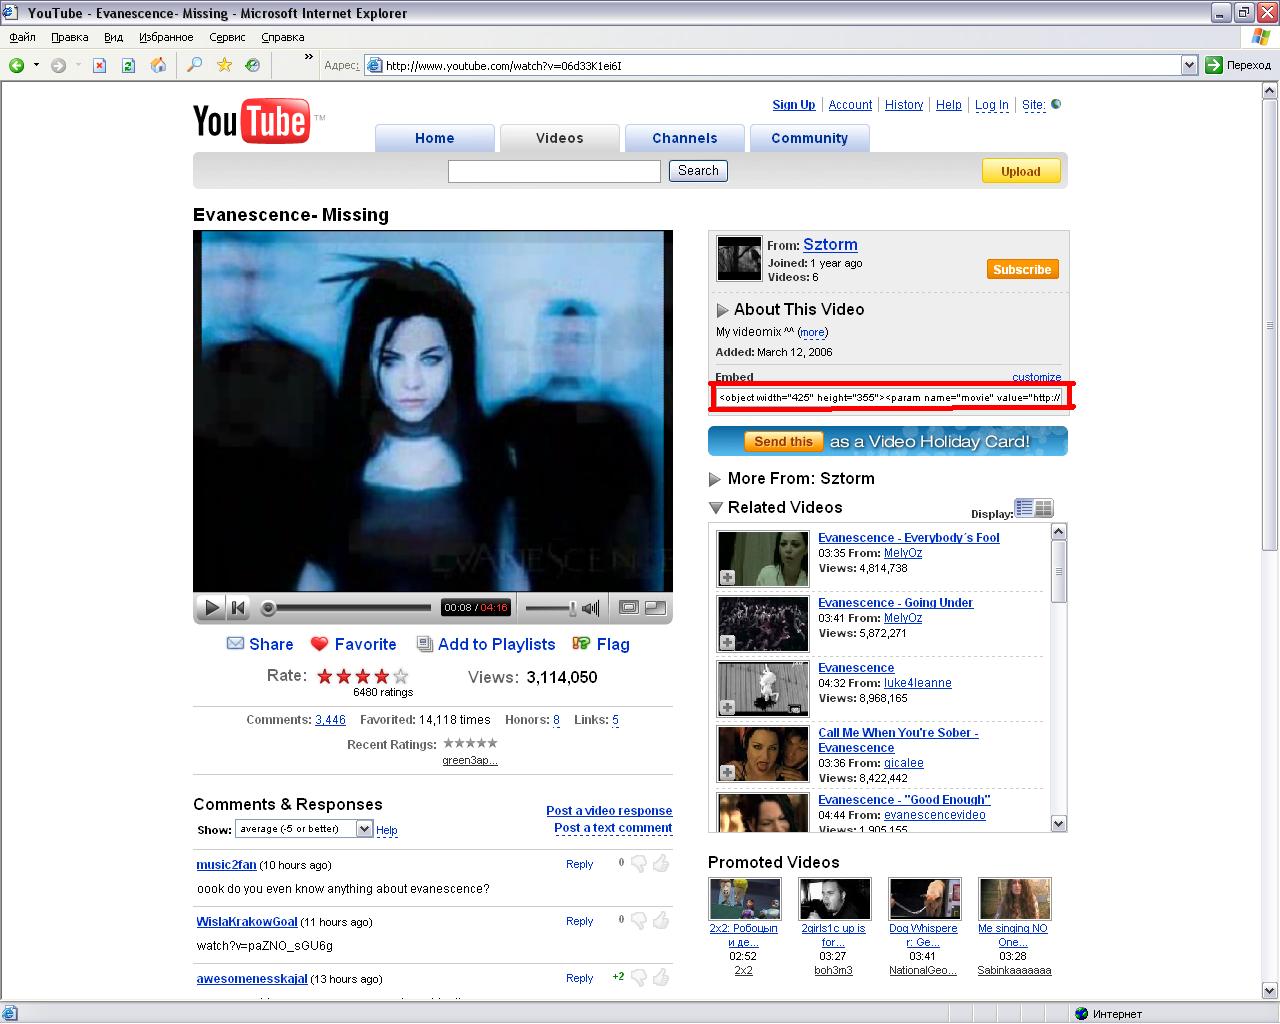Image resolution: width=1280 pixels, height=1024 pixels.
Task: Refresh the page with IE toolbar icon
Action: point(128,65)
